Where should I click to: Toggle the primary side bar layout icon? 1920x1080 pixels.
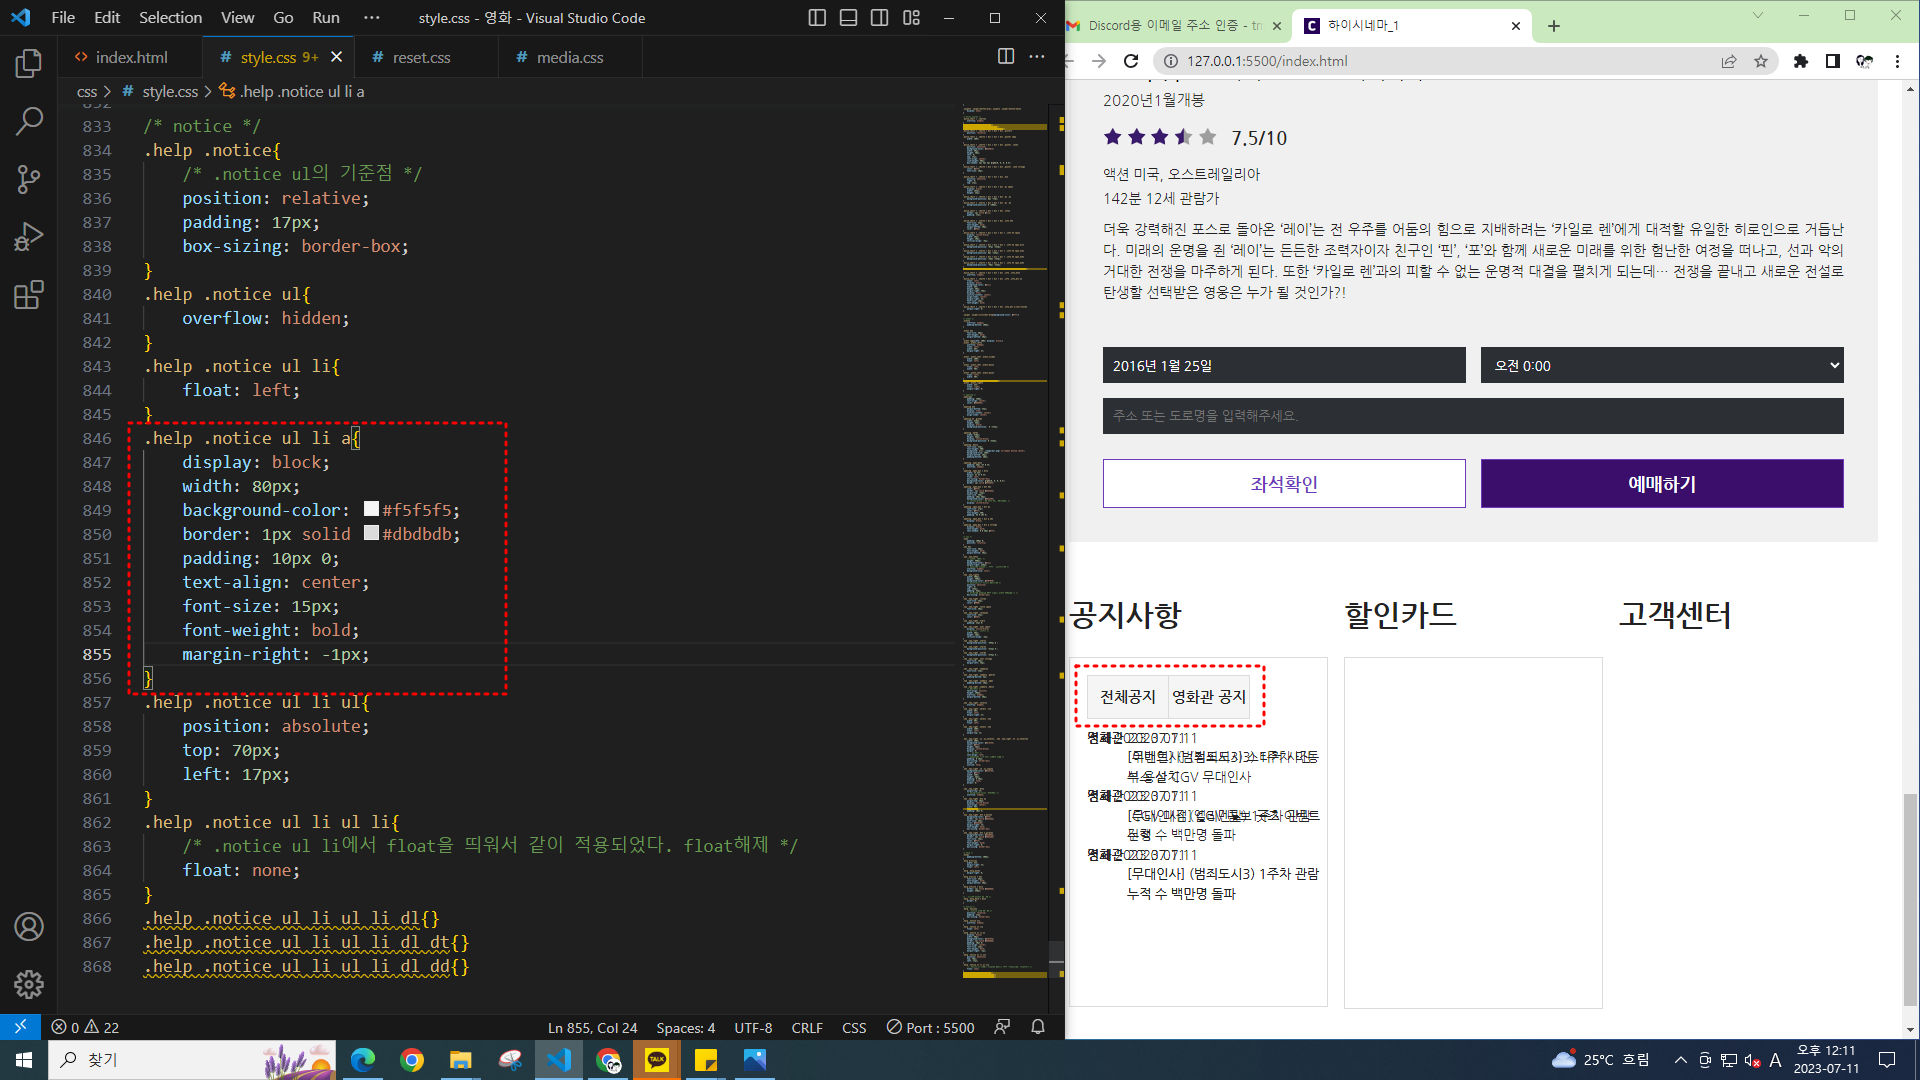point(817,18)
